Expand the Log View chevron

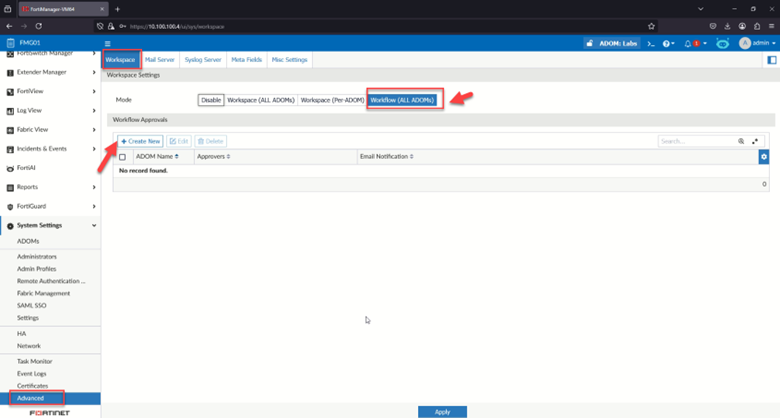[x=94, y=111]
